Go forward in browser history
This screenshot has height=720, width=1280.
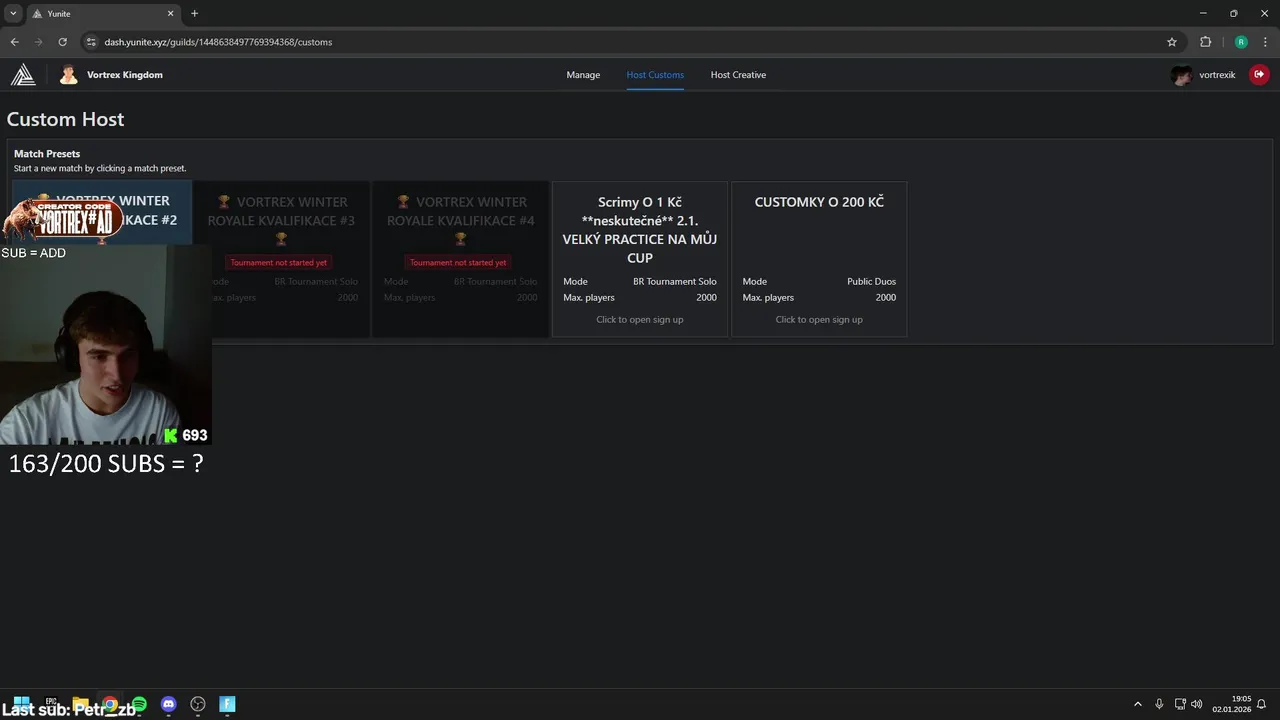[38, 42]
